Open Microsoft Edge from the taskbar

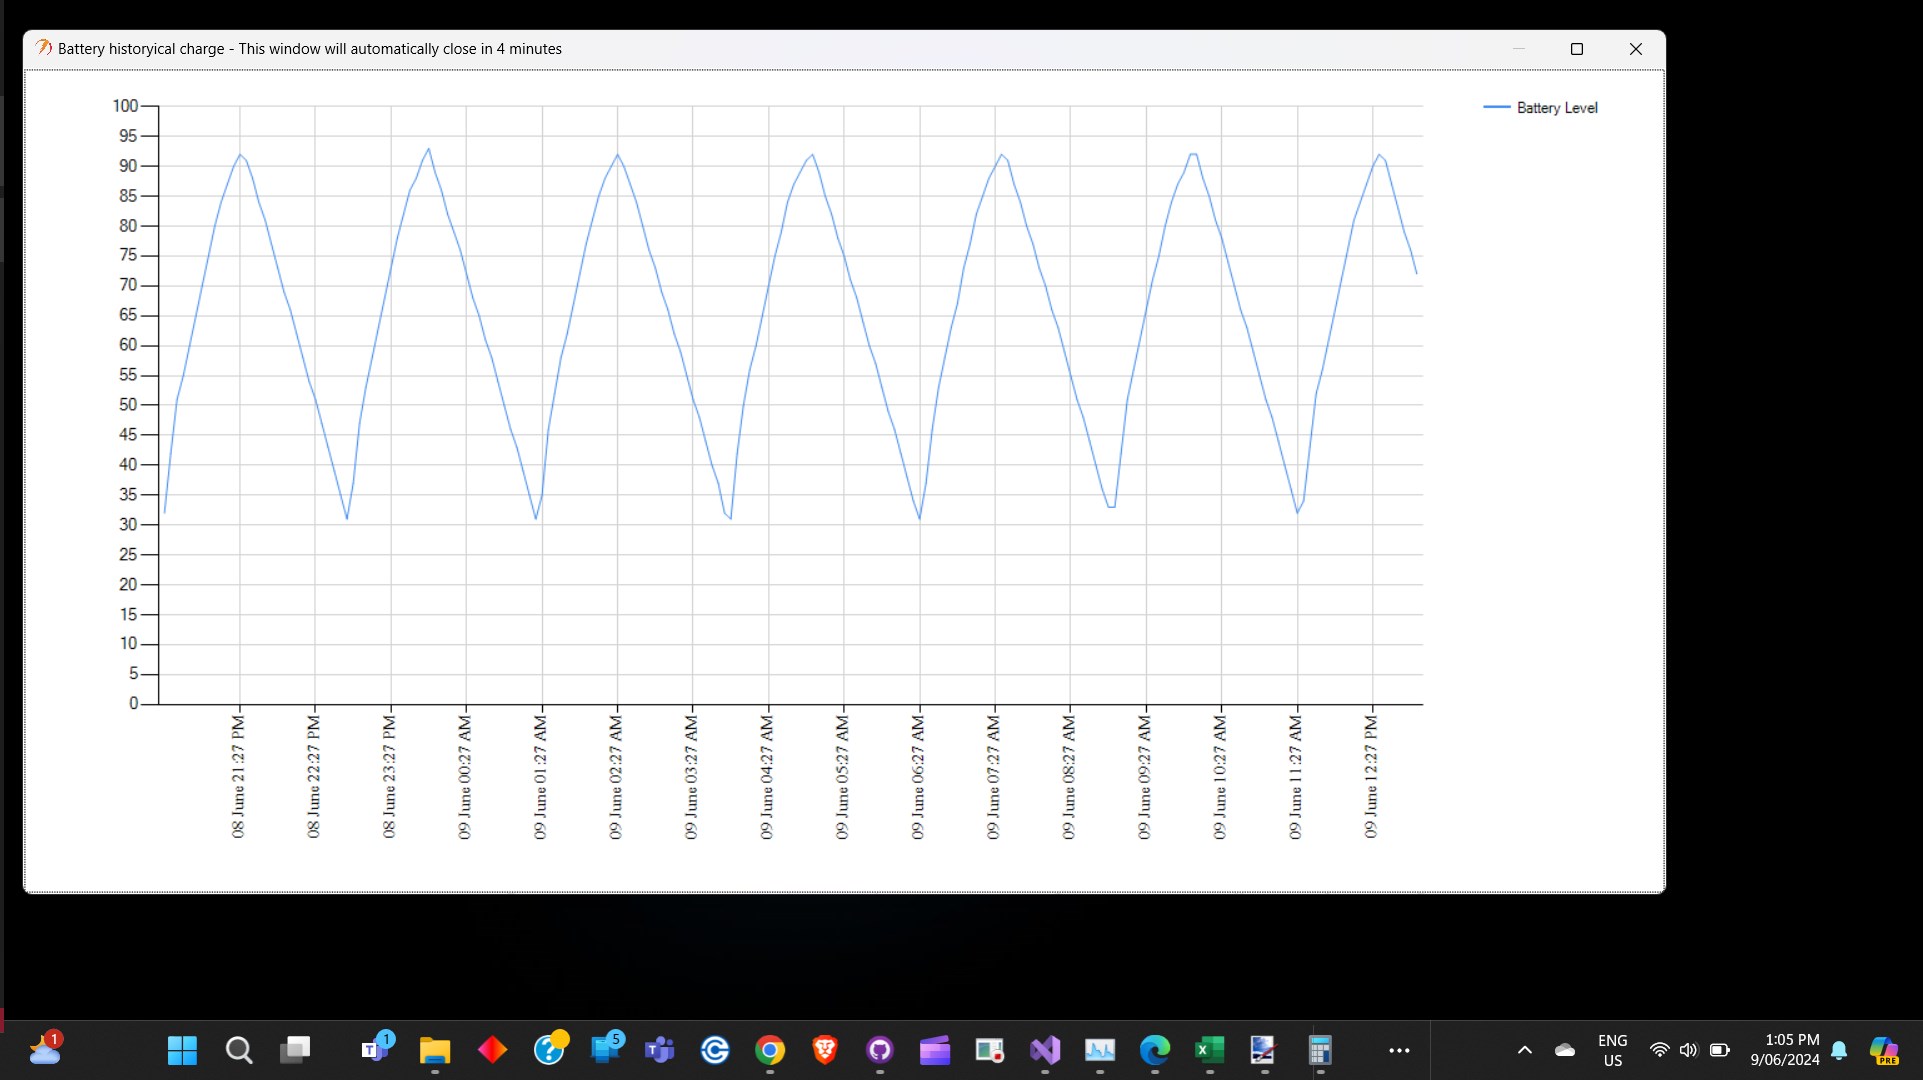(x=1155, y=1050)
